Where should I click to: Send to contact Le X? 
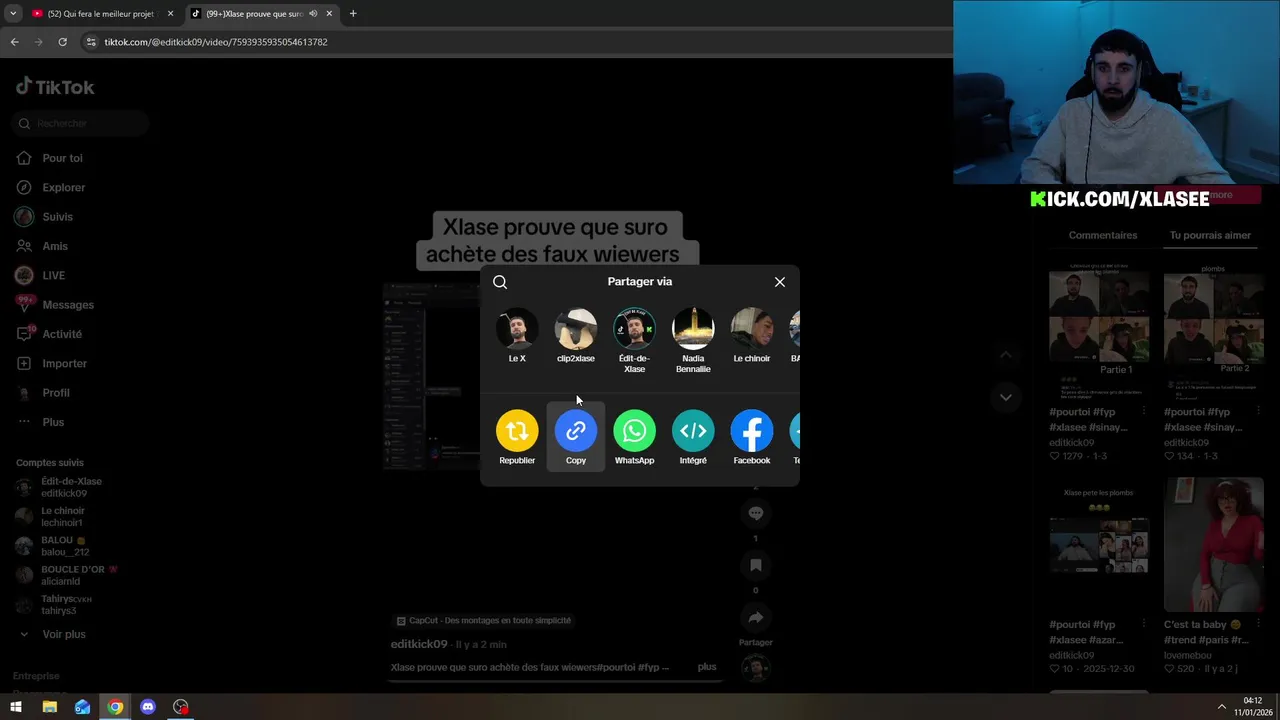pos(517,336)
